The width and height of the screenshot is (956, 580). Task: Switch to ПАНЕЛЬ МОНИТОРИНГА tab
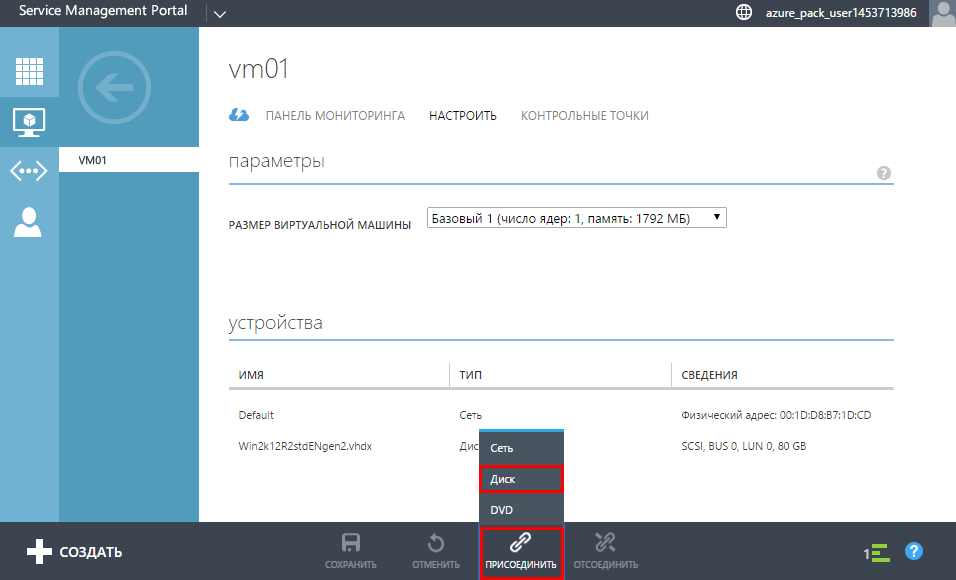(x=335, y=116)
